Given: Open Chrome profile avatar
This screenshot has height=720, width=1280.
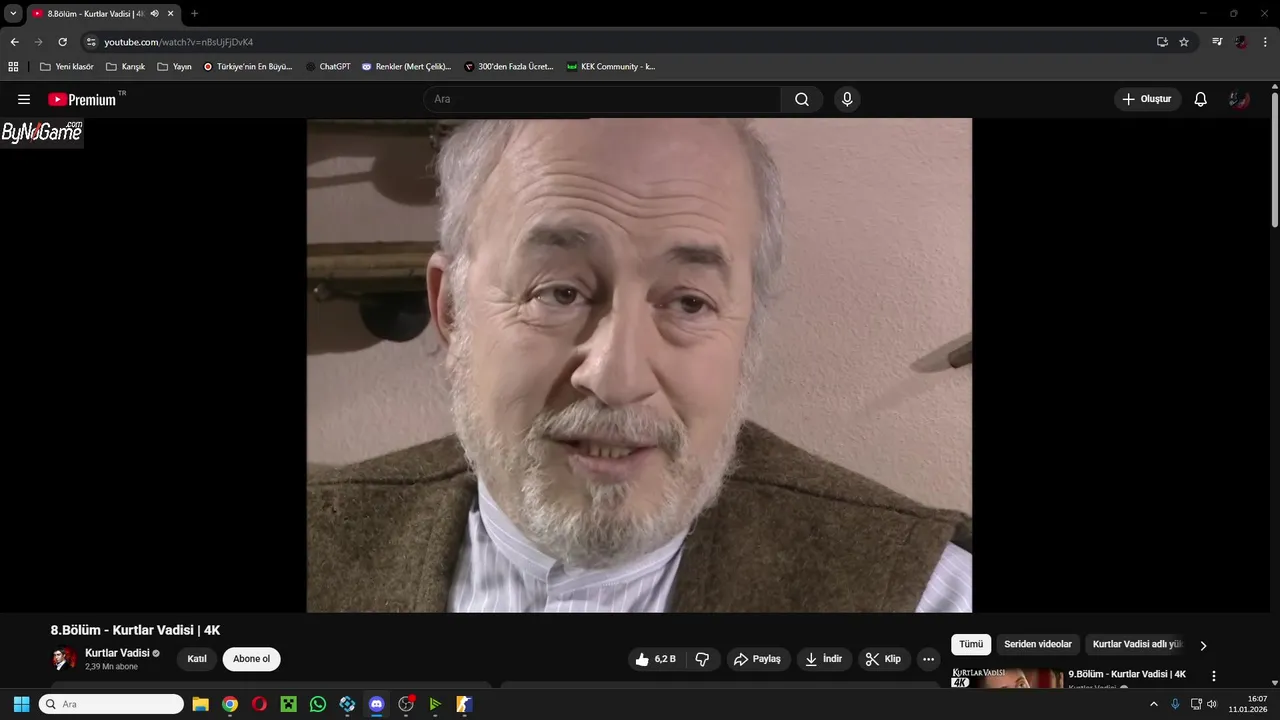Looking at the screenshot, I should point(1241,42).
